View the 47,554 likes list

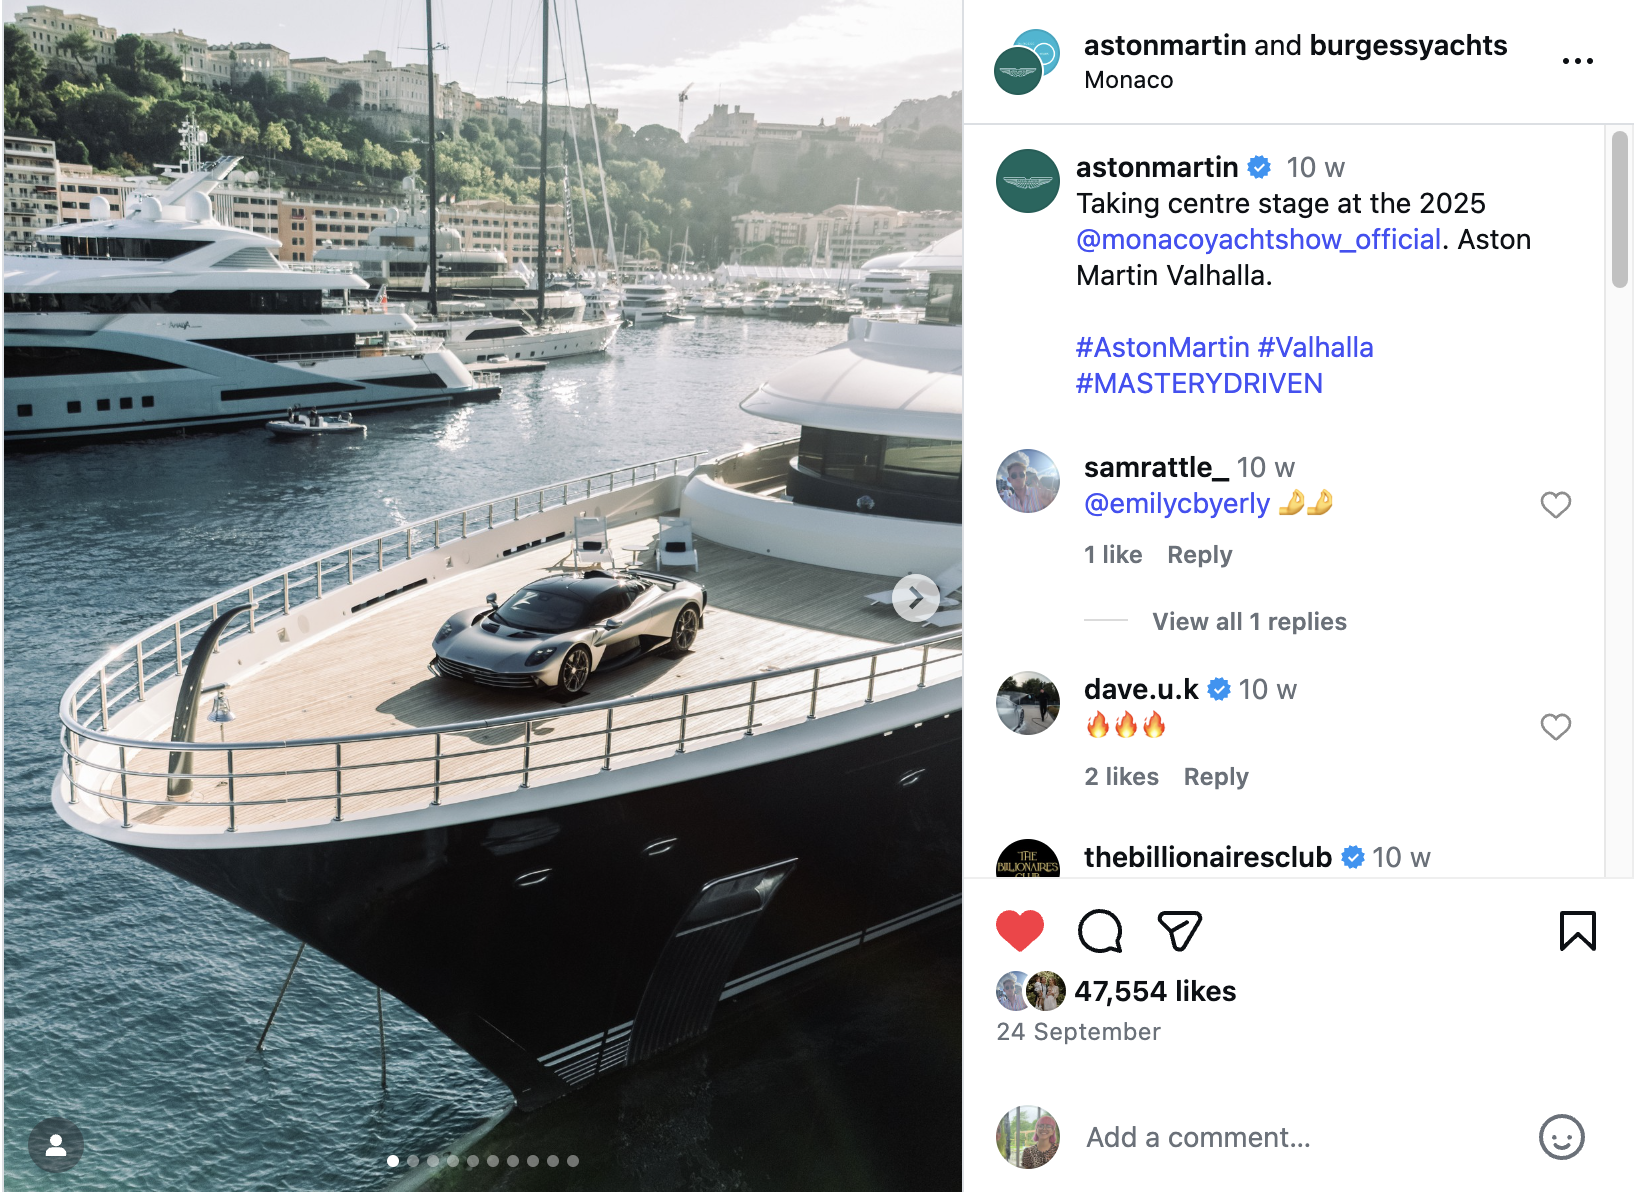[1155, 991]
